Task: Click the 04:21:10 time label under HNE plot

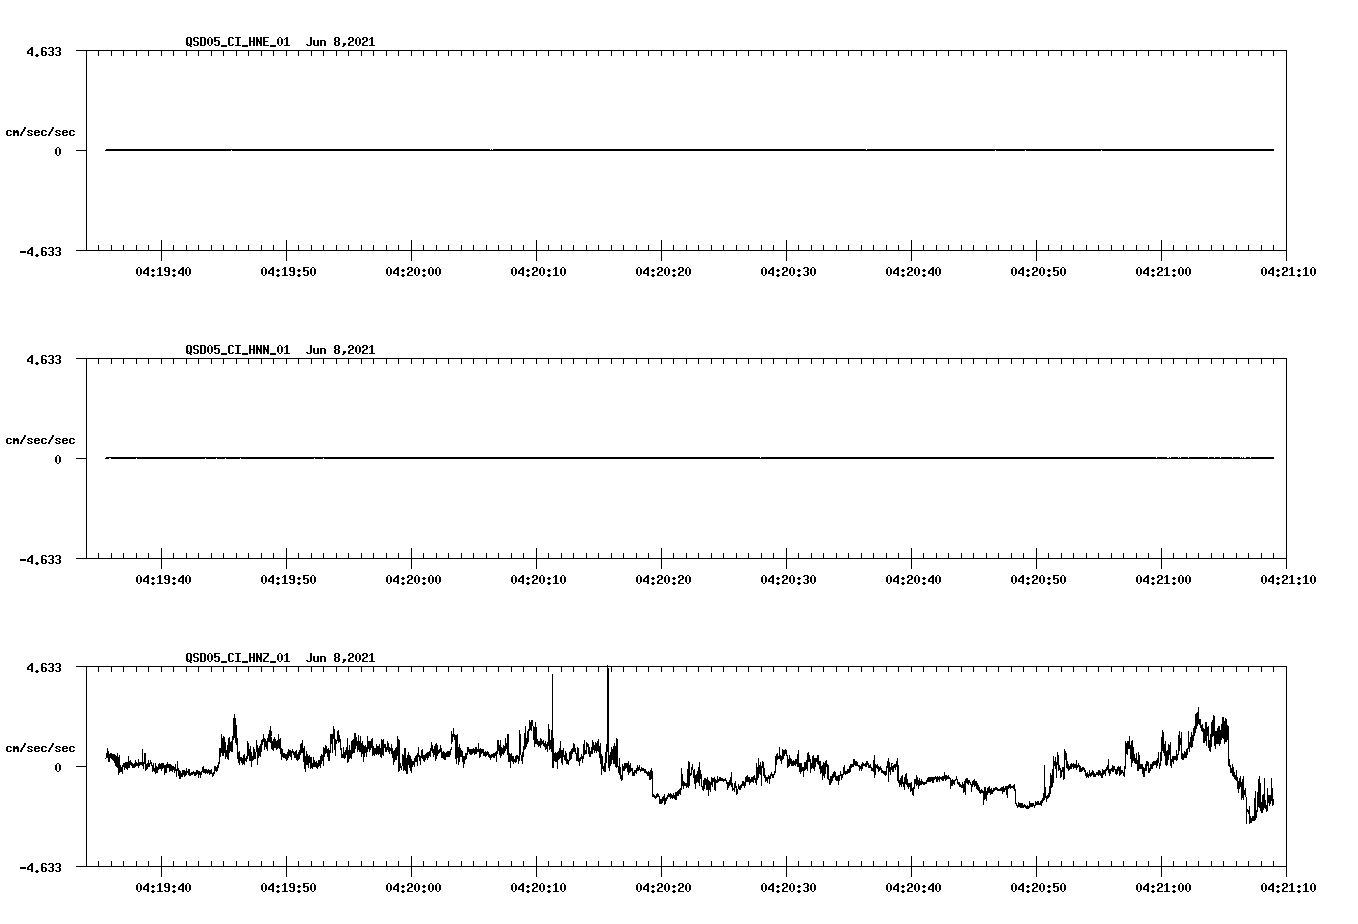Action: pos(1288,271)
